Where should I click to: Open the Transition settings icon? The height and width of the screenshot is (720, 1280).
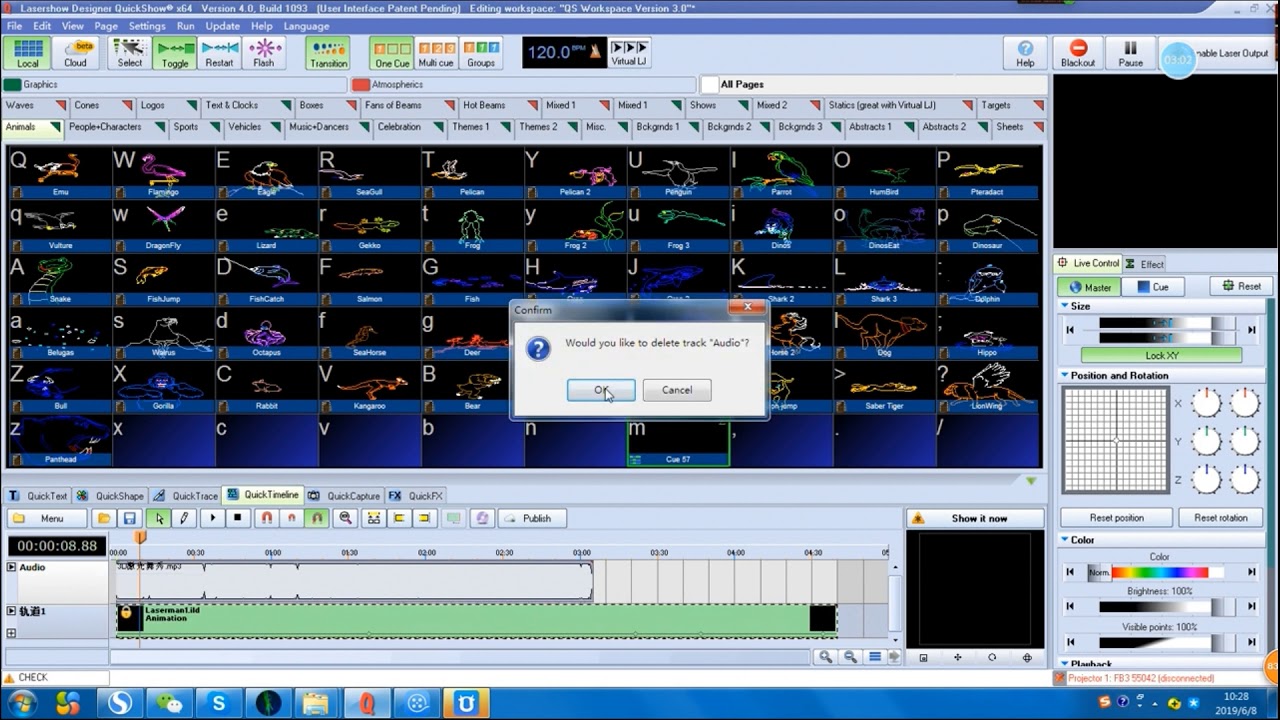pos(328,53)
